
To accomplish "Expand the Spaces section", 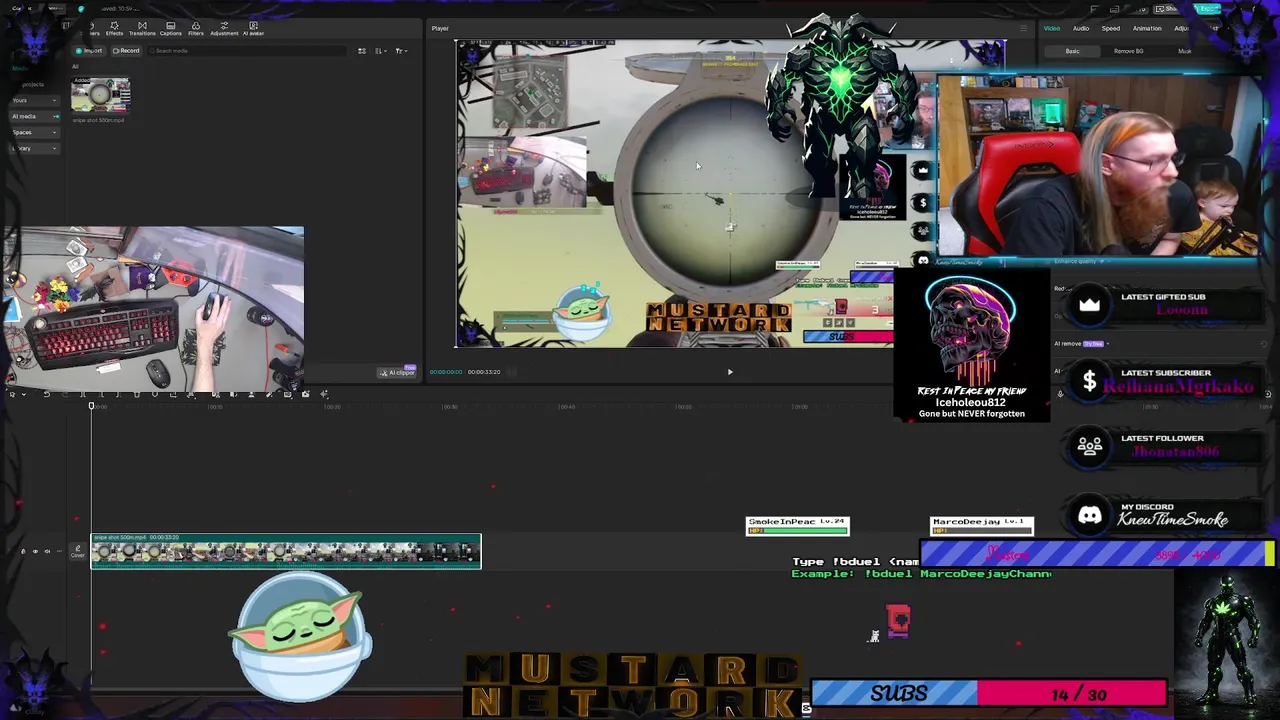I will (x=36, y=132).
